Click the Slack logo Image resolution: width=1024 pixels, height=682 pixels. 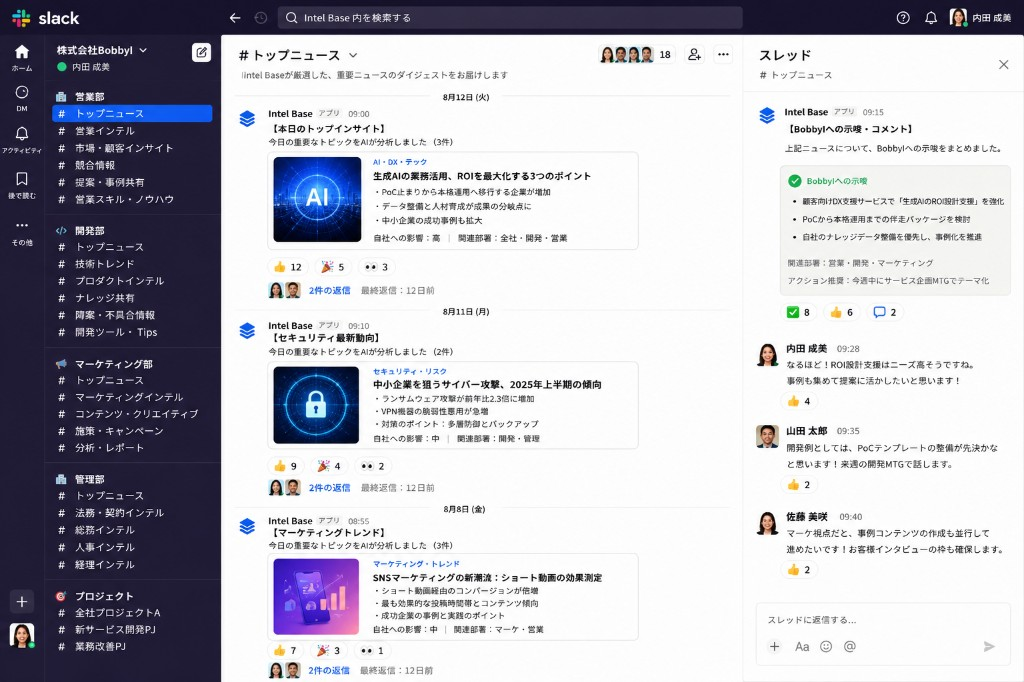46,18
